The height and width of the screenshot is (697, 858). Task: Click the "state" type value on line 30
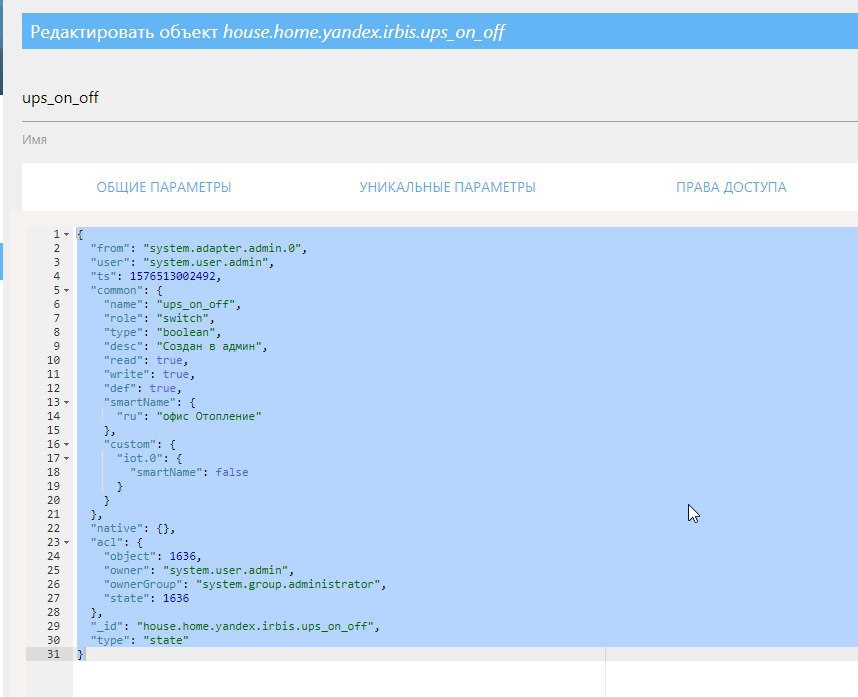pyautogui.click(x=166, y=640)
